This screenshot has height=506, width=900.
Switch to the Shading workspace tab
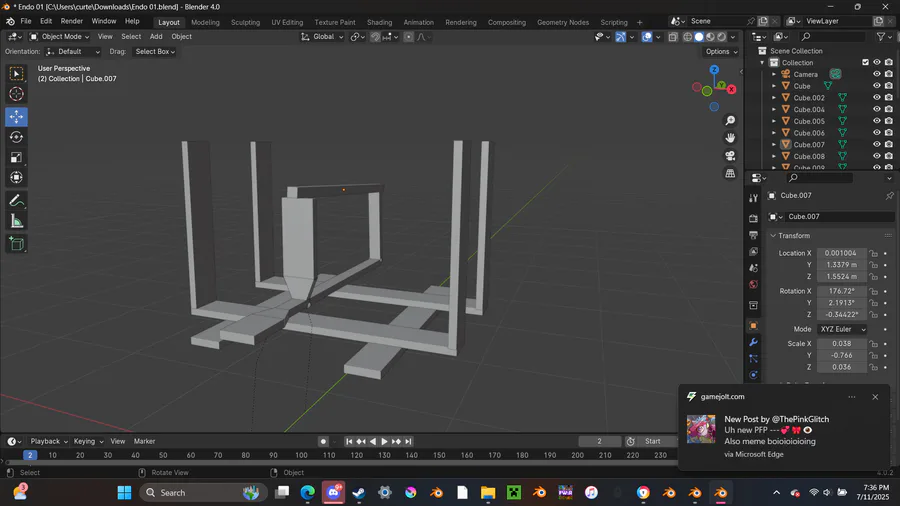[379, 22]
